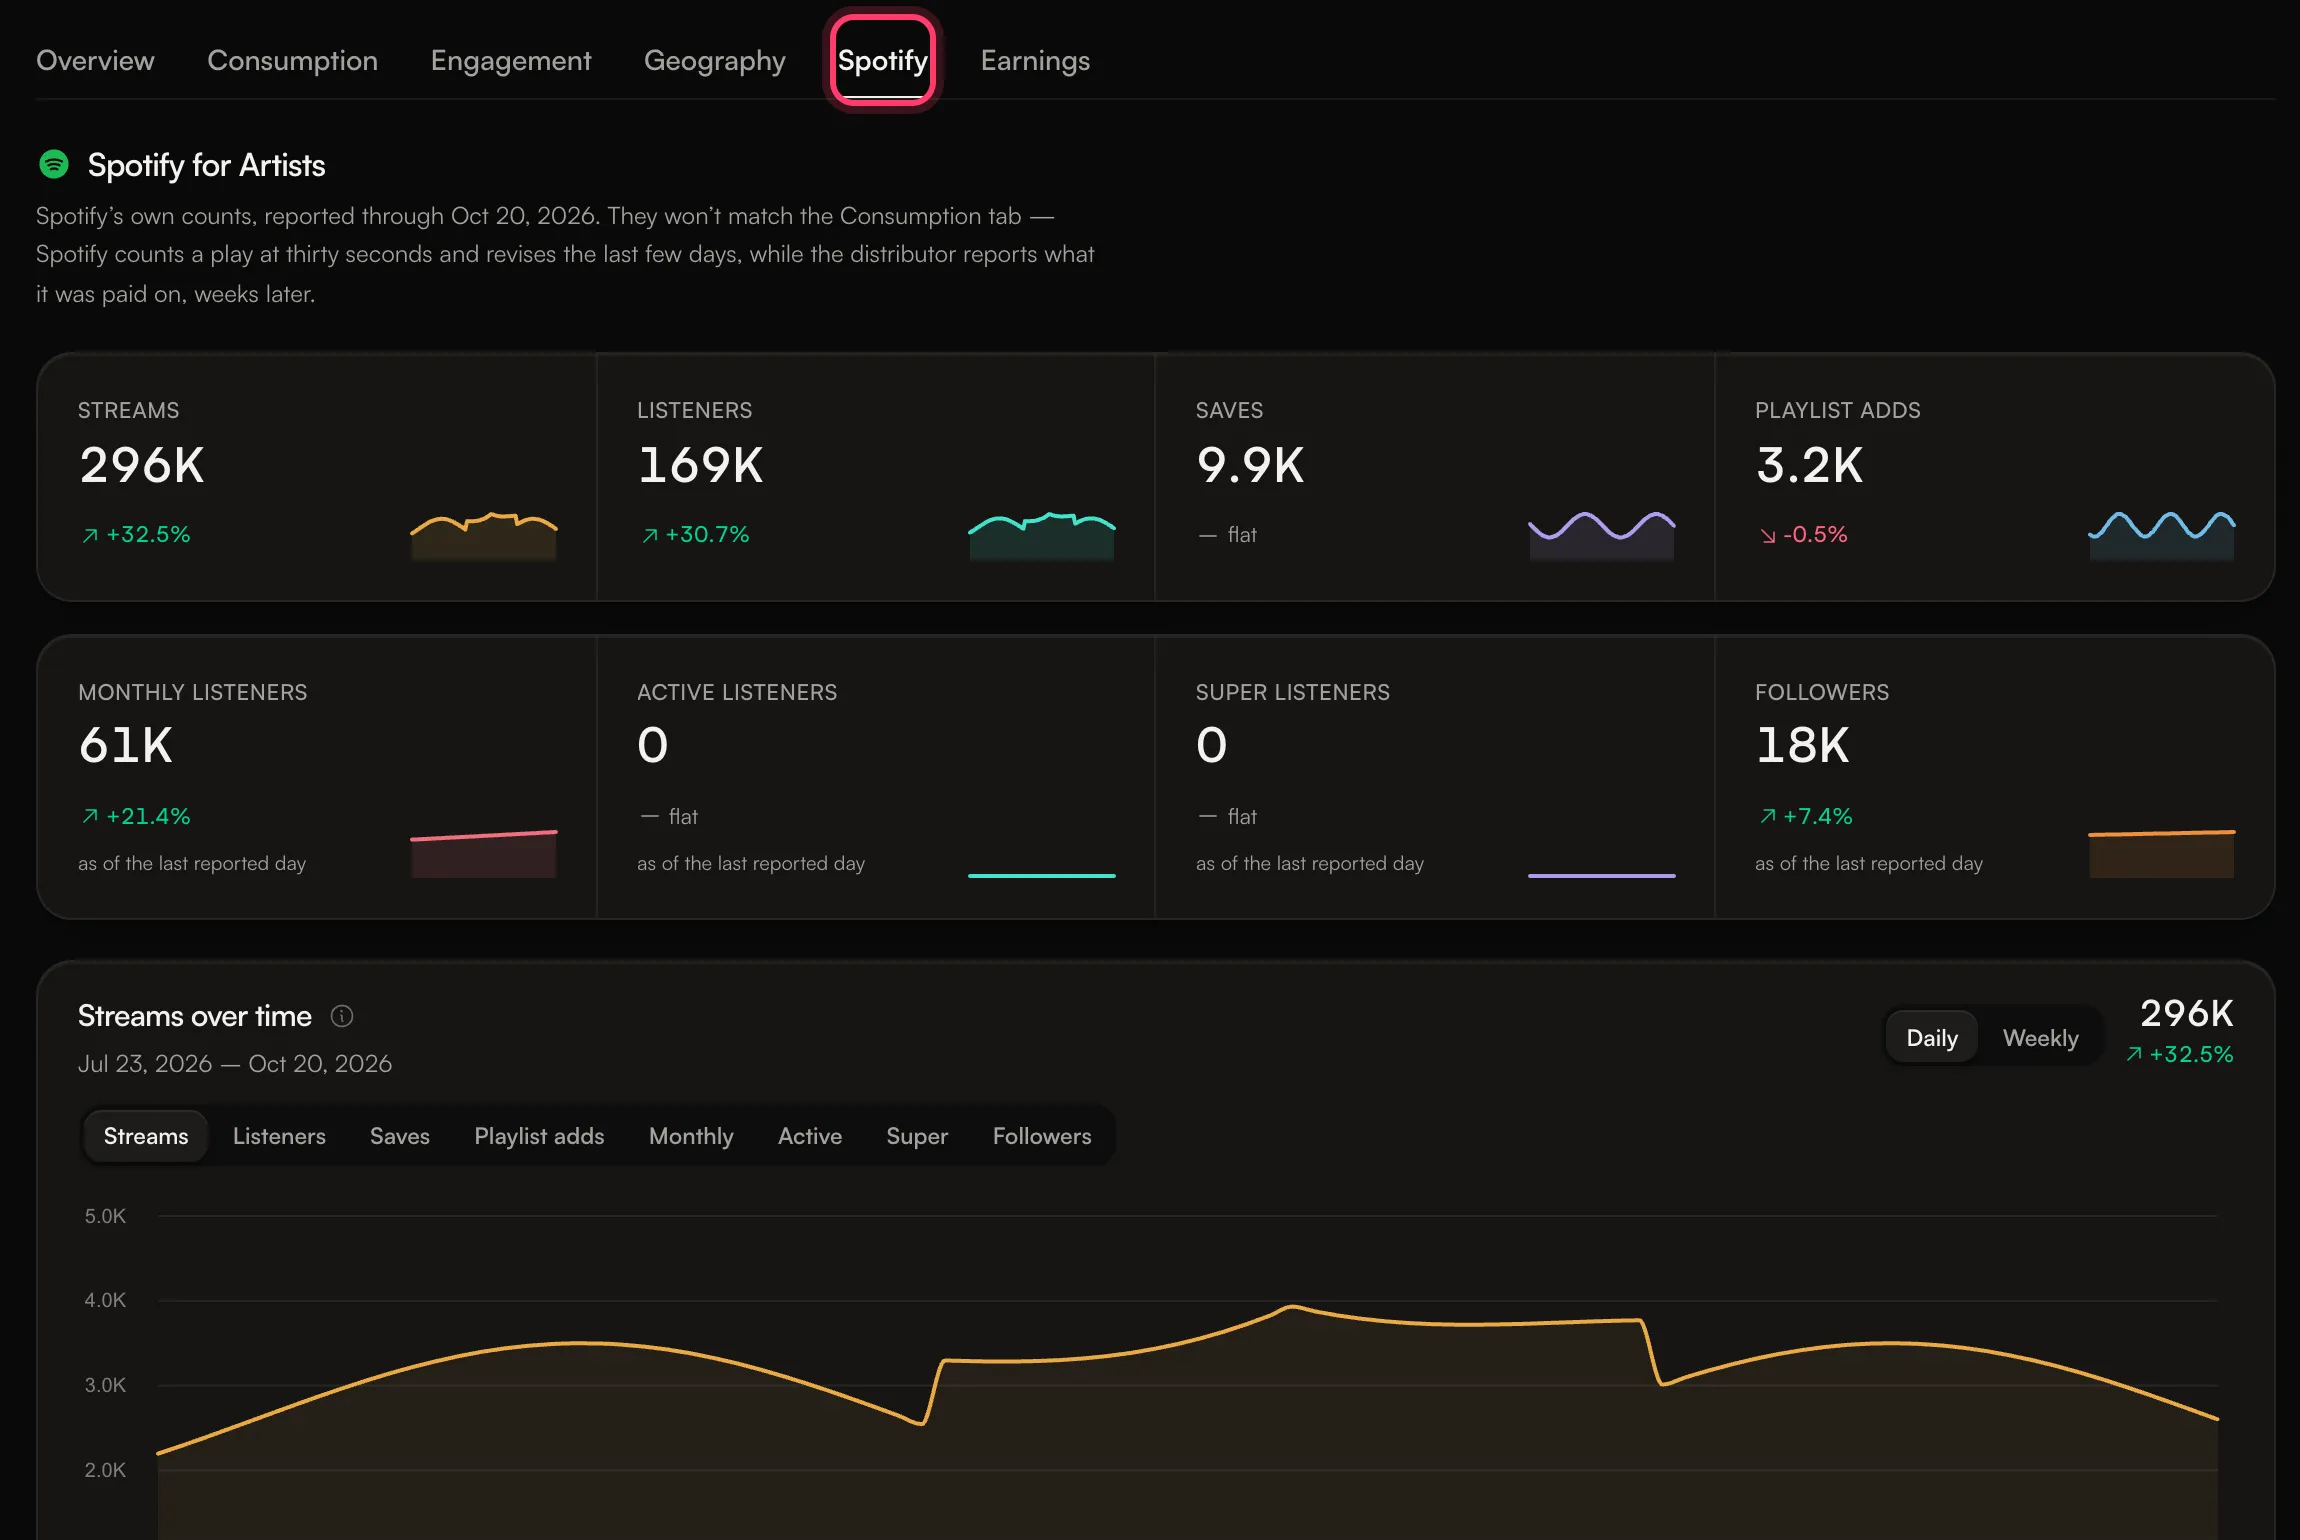Open the Consumption tab

(292, 61)
